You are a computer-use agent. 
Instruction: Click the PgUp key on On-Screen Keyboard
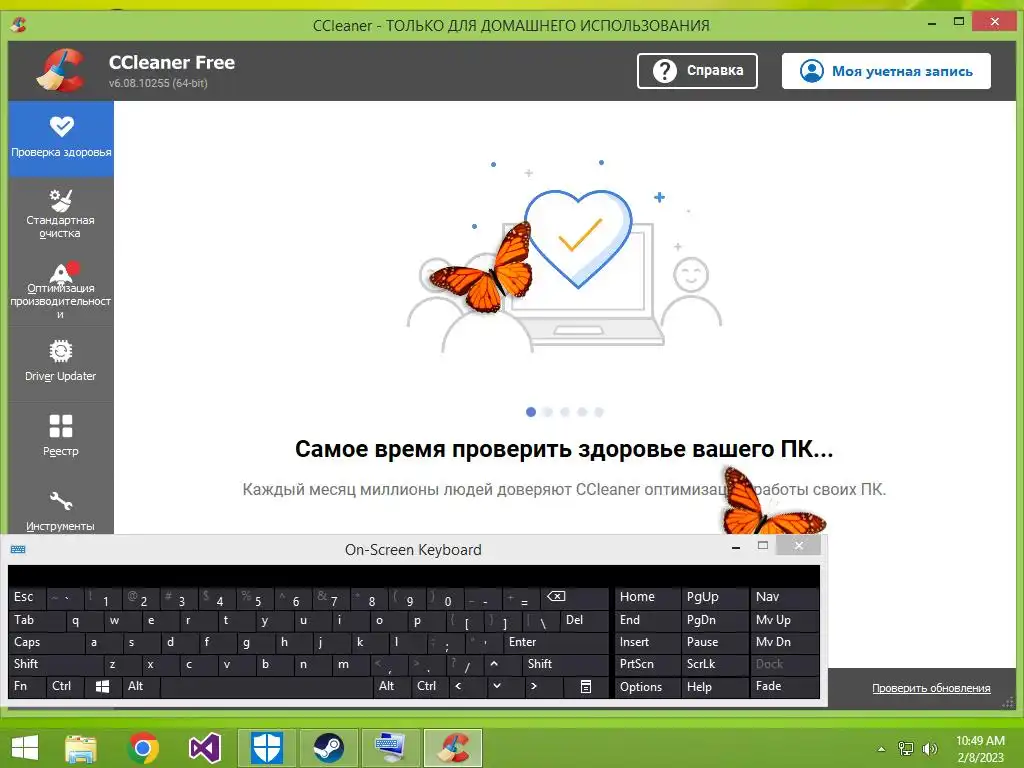tap(714, 597)
